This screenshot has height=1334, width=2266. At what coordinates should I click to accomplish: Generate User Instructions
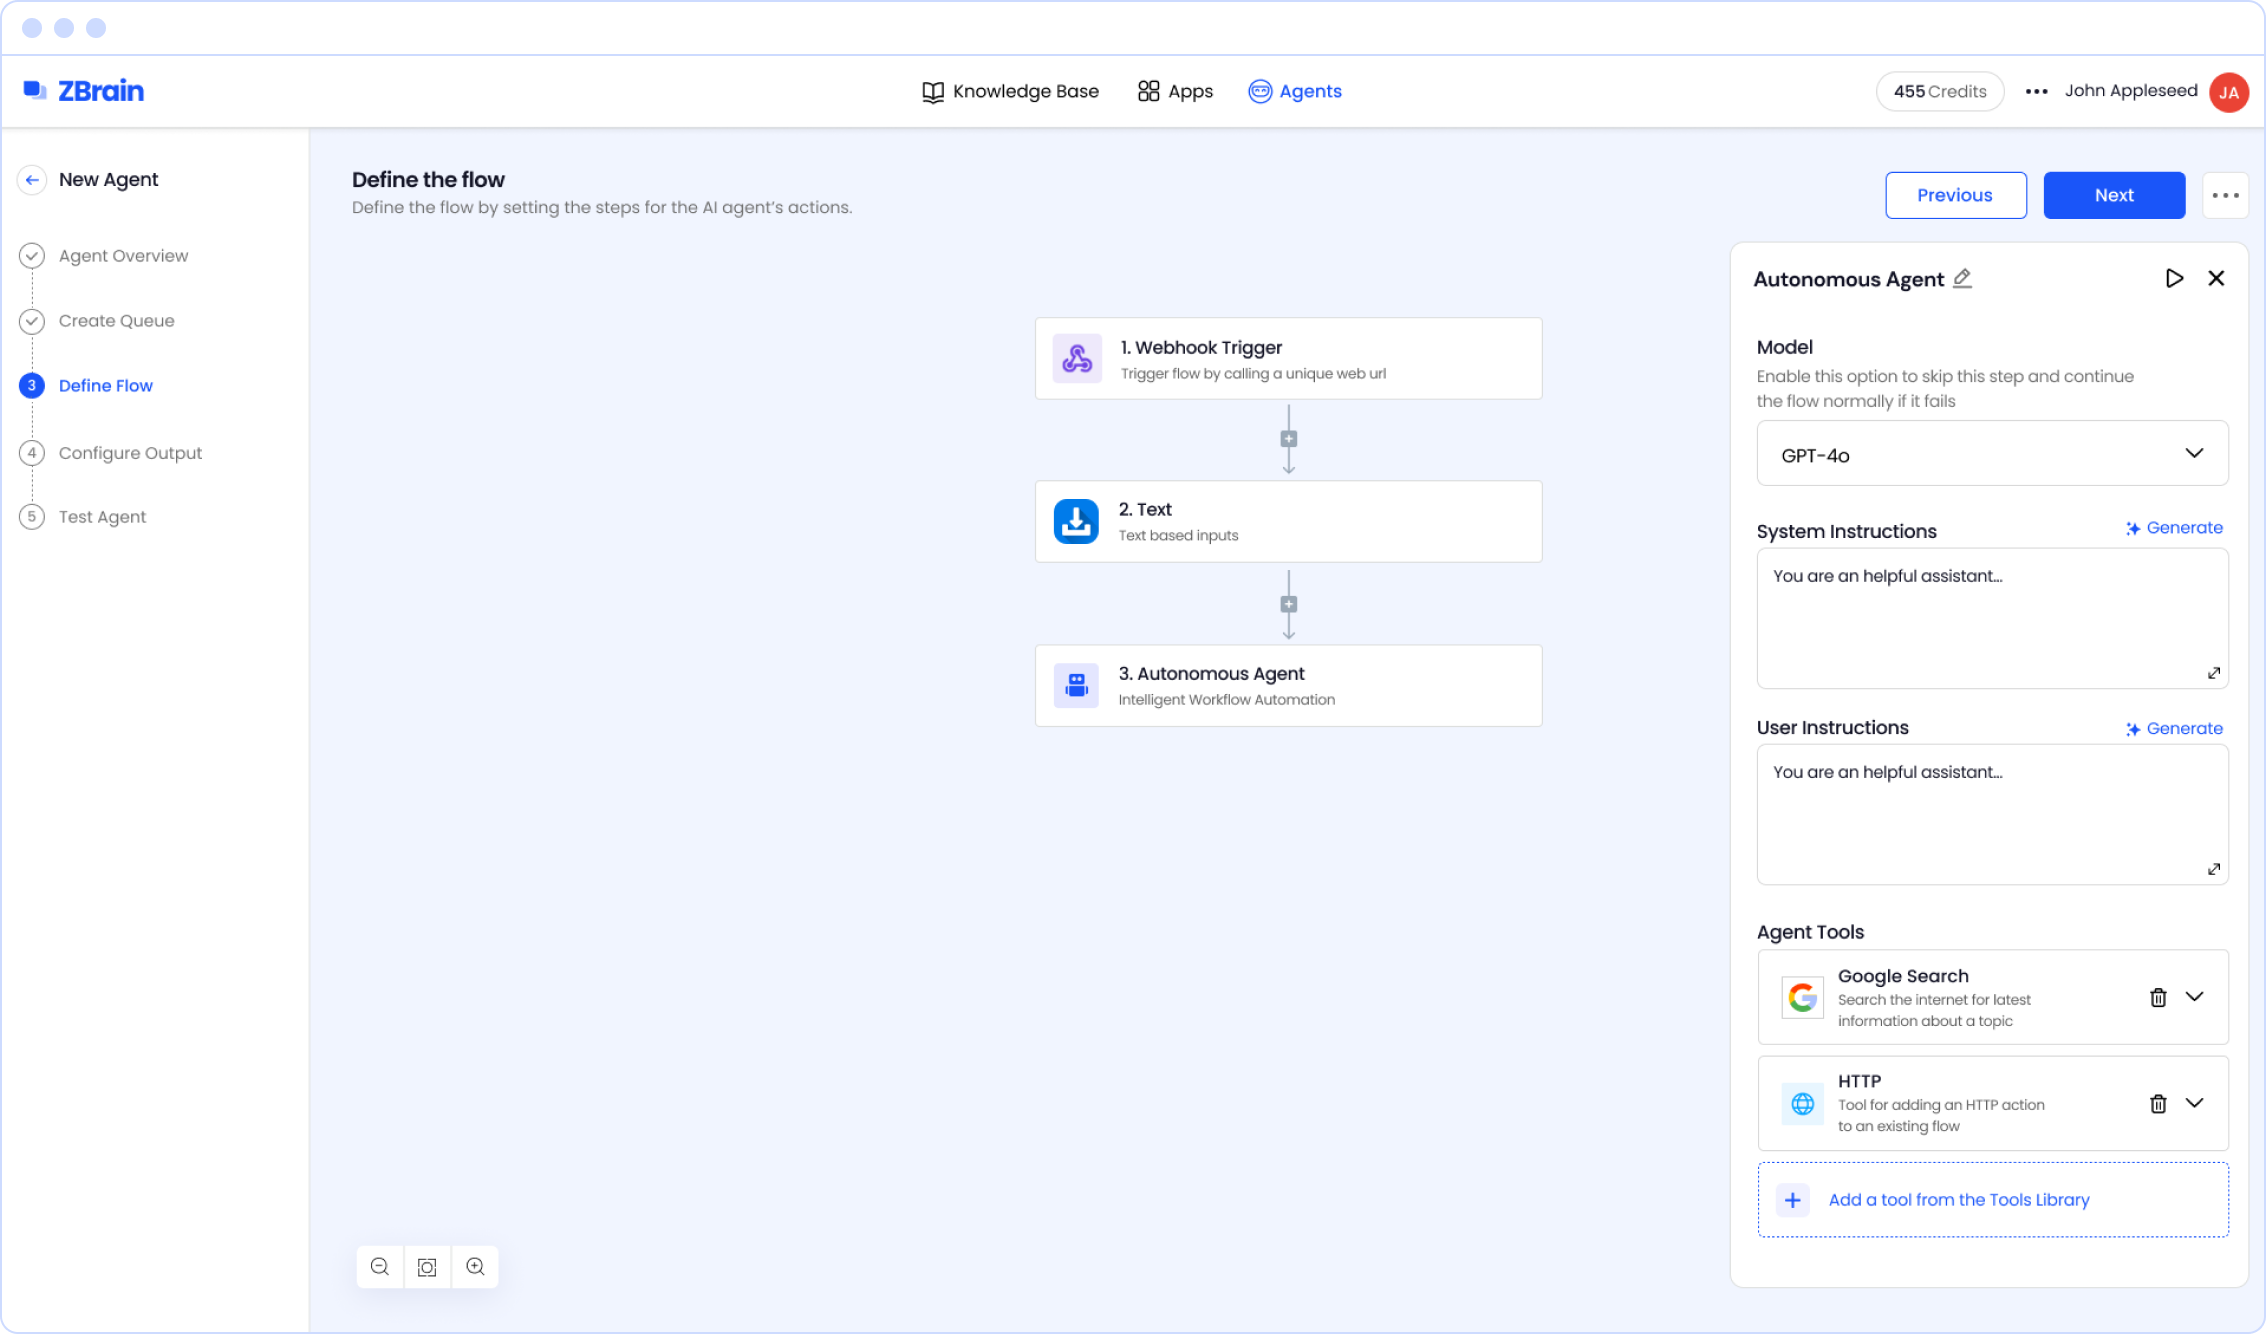2174,729
